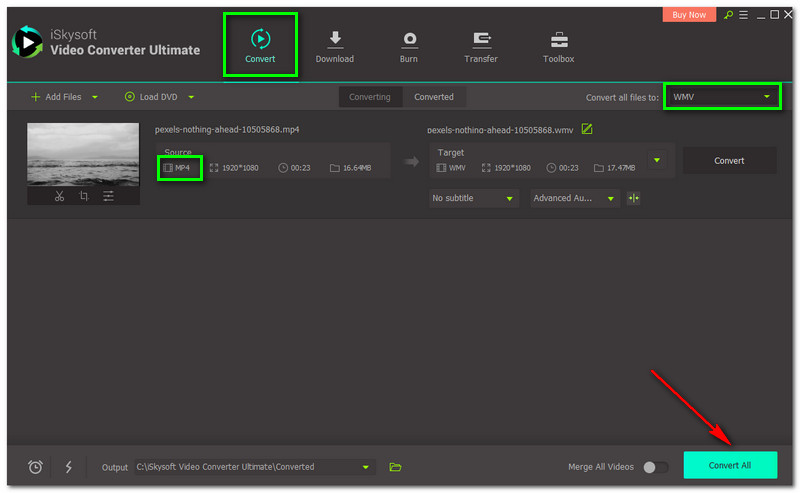The height and width of the screenshot is (493, 800).
Task: Open the No subtitle dropdown
Action: coord(473,198)
